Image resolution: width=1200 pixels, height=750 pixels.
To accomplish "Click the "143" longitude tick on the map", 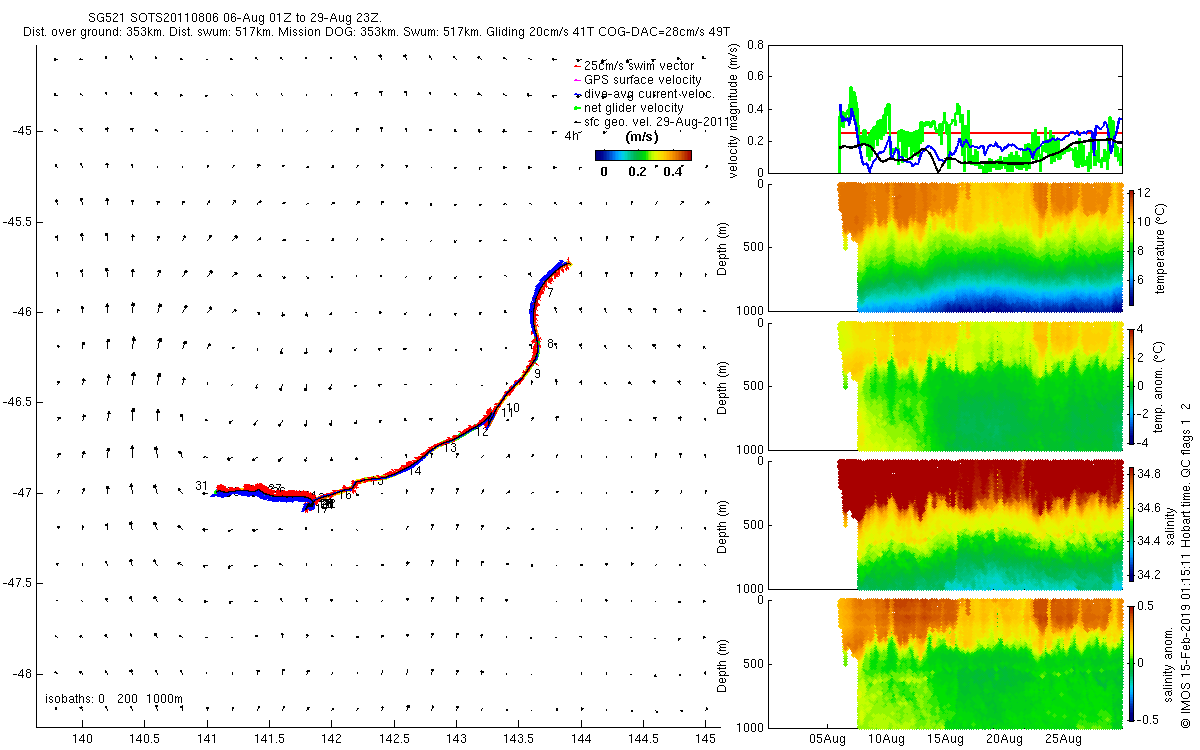I will 456,739.
